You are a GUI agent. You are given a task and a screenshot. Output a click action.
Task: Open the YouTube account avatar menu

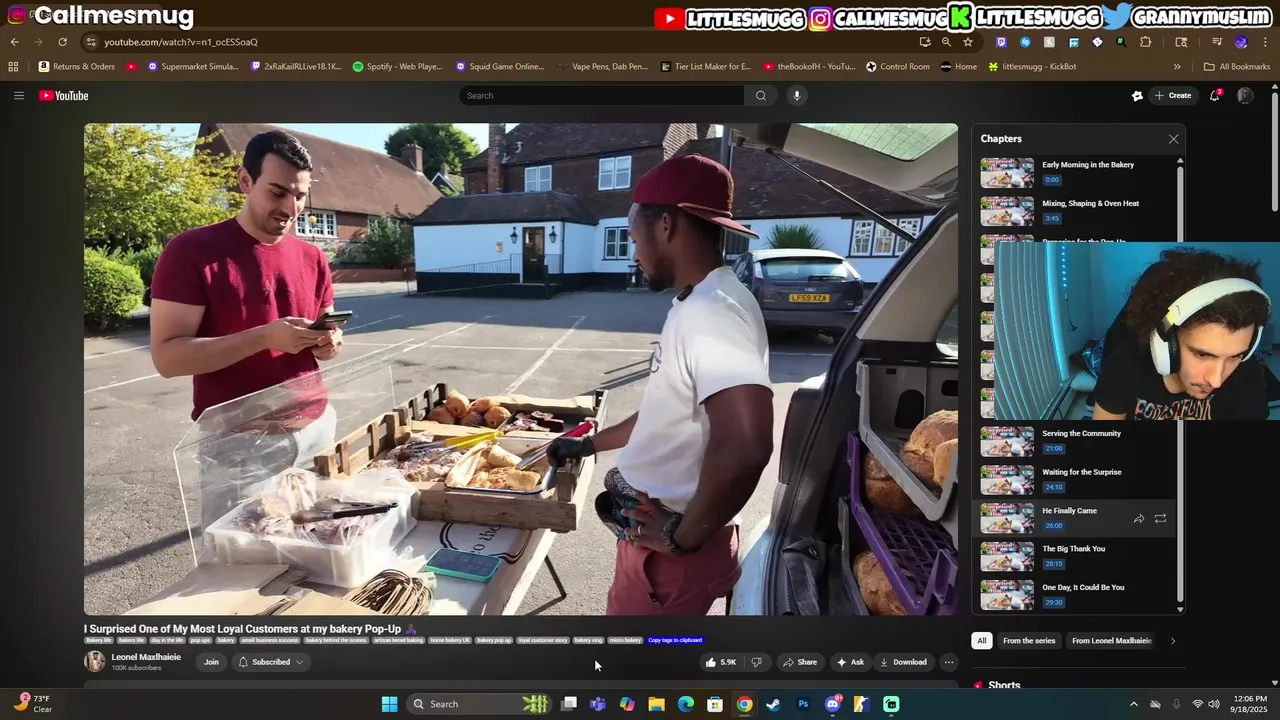click(x=1245, y=96)
